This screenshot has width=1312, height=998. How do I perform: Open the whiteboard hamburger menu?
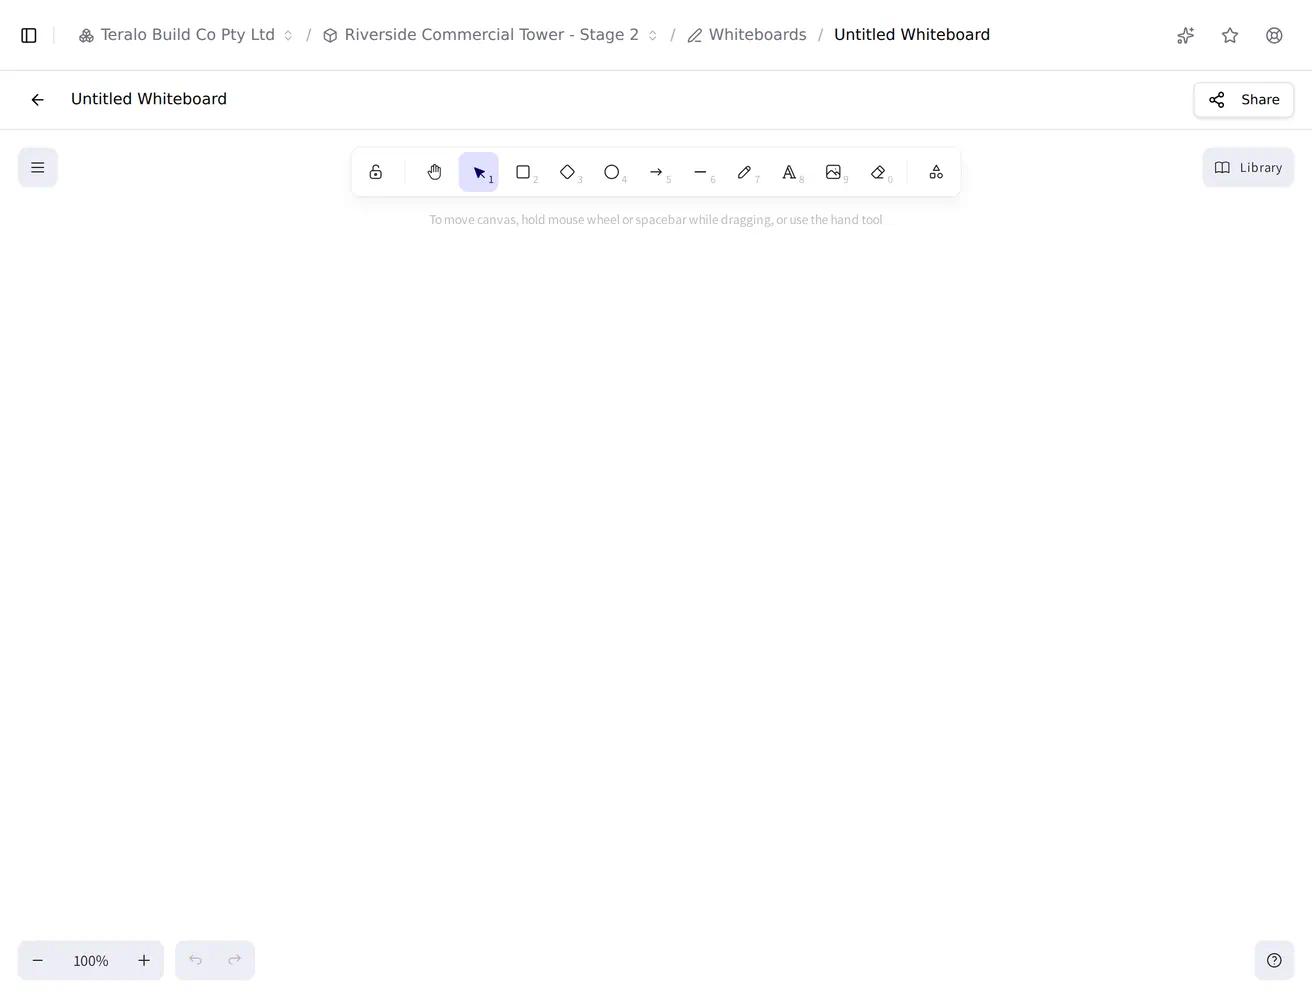[38, 167]
